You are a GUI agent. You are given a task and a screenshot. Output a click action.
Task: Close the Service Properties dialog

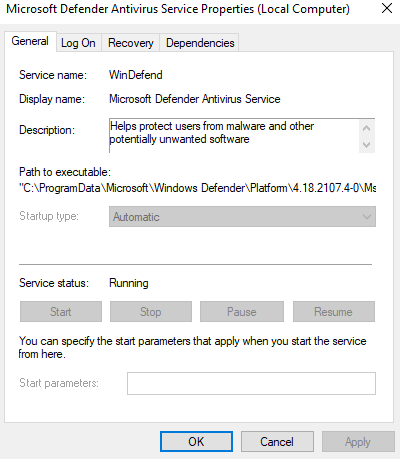point(387,9)
